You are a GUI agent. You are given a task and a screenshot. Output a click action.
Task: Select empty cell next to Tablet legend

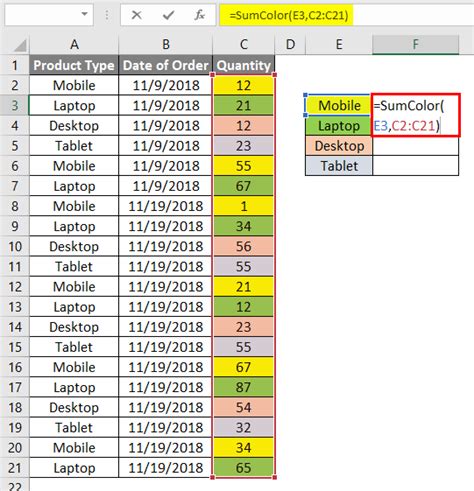[415, 166]
